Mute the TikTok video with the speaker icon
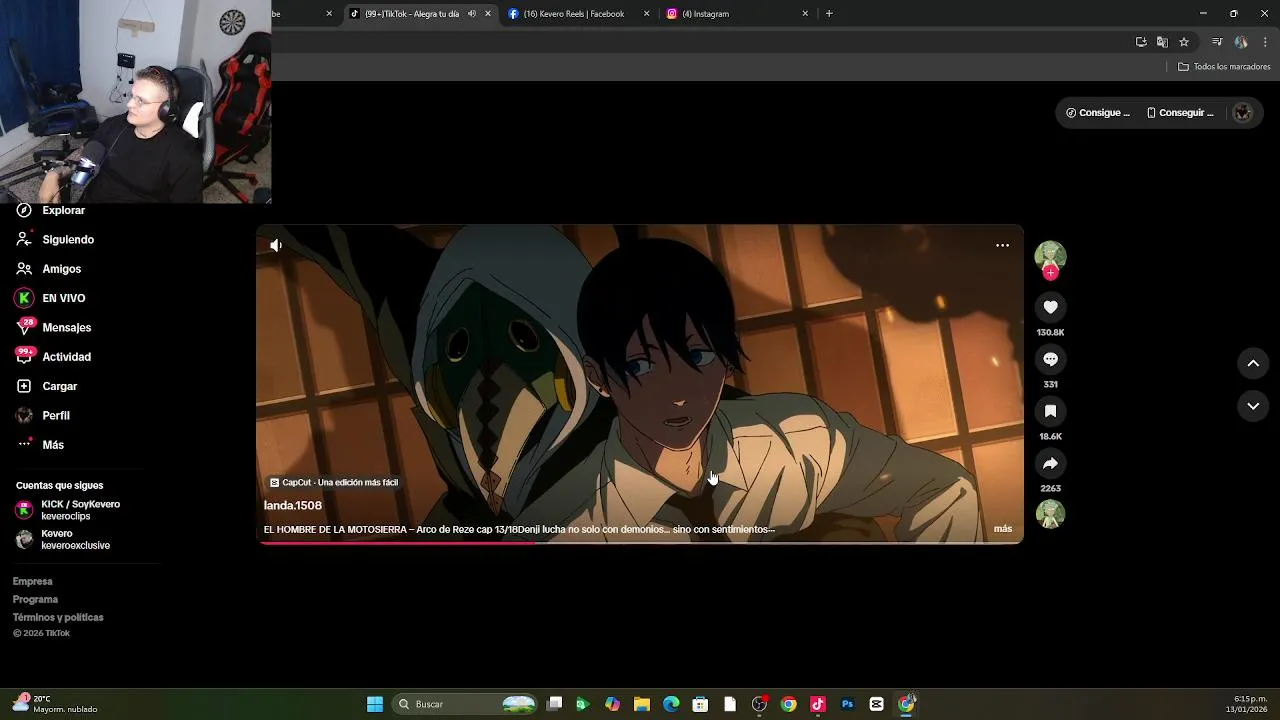 [276, 245]
